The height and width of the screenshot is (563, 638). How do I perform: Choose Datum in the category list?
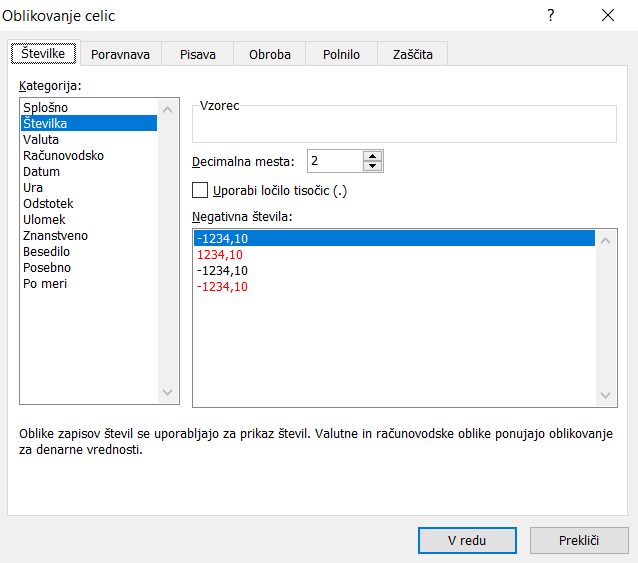pyautogui.click(x=41, y=172)
